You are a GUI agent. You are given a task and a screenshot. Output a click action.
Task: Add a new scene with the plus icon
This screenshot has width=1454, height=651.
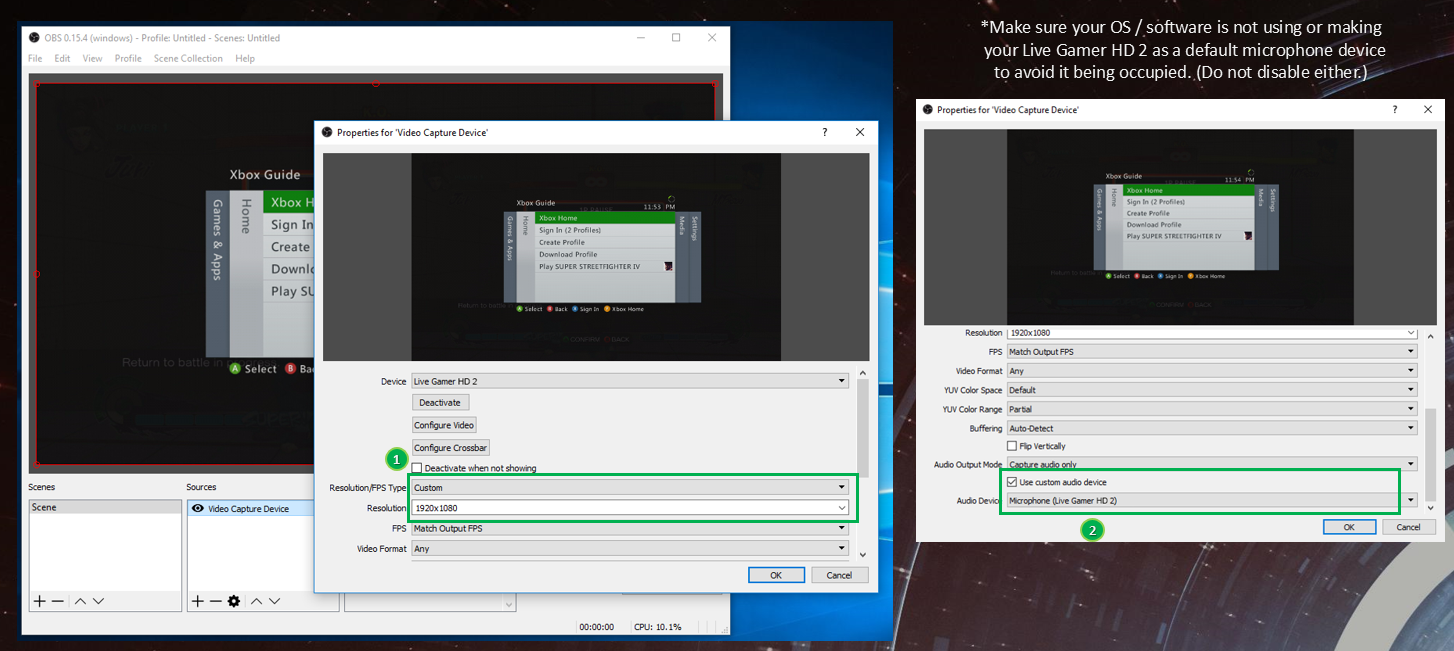(39, 601)
